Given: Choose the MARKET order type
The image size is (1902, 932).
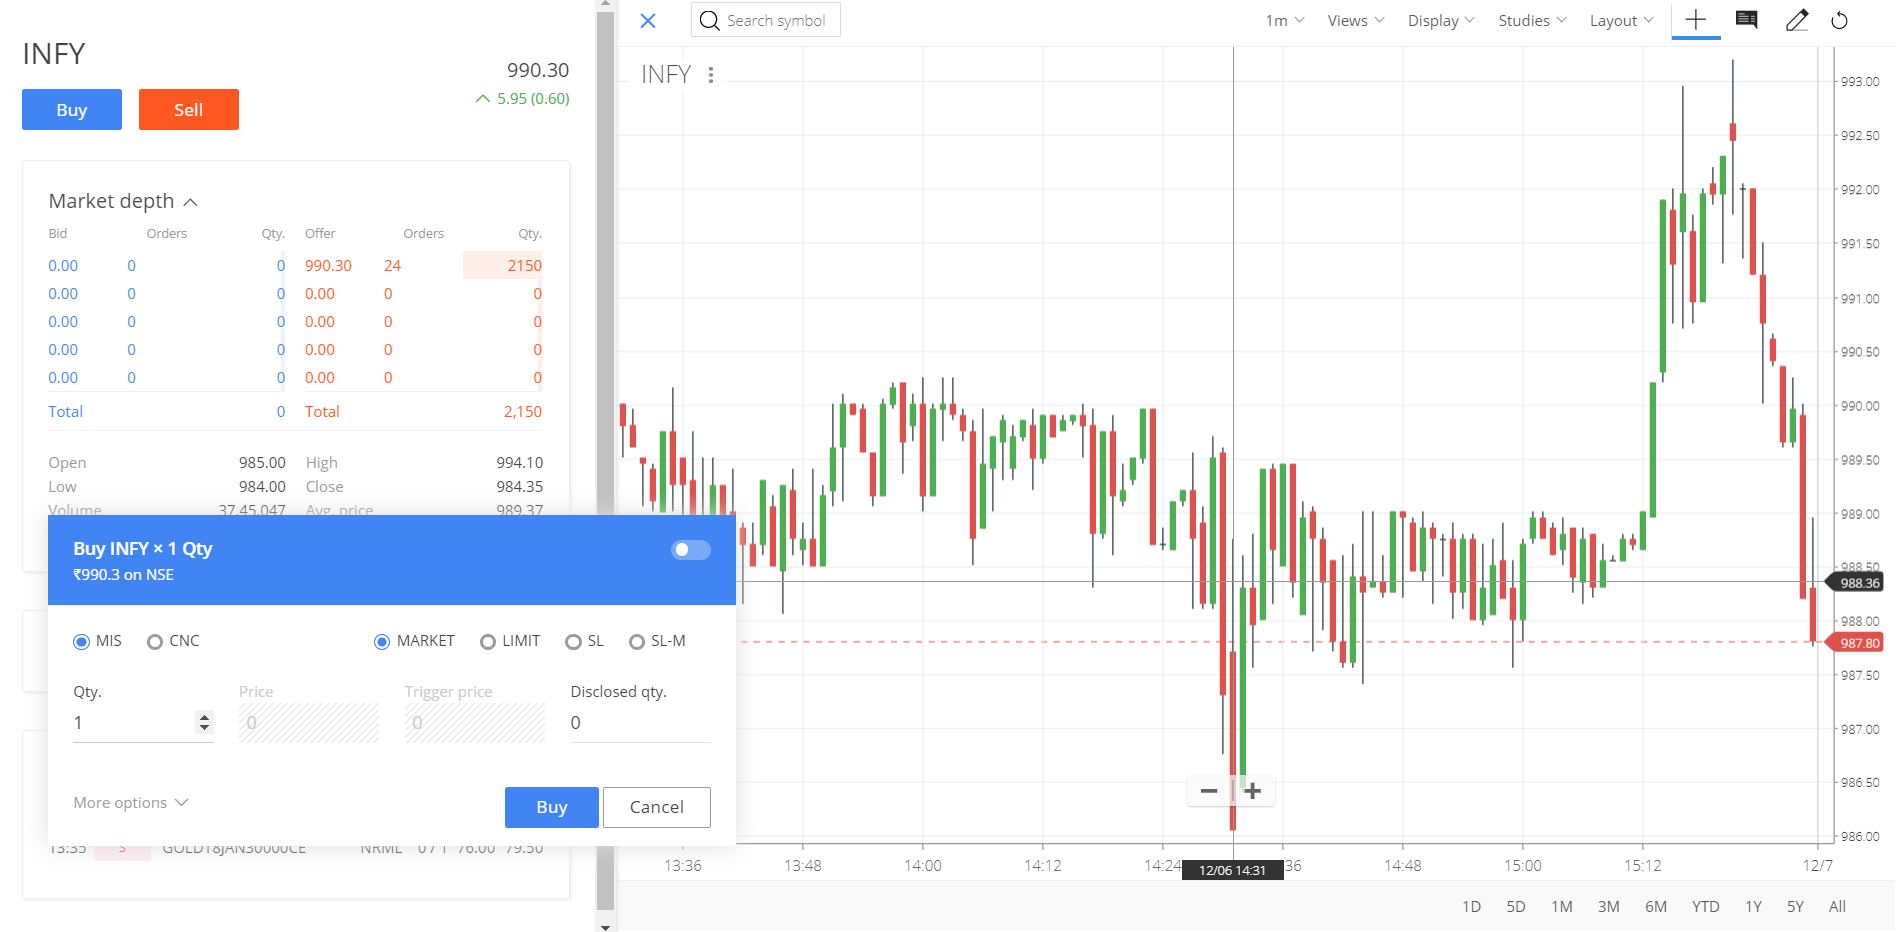Looking at the screenshot, I should 382,641.
